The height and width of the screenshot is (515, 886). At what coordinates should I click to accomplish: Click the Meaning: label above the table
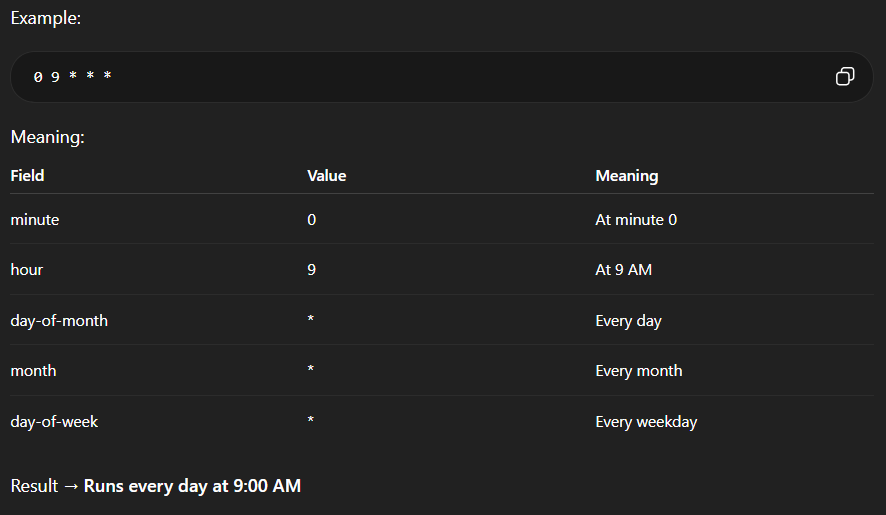pos(48,137)
